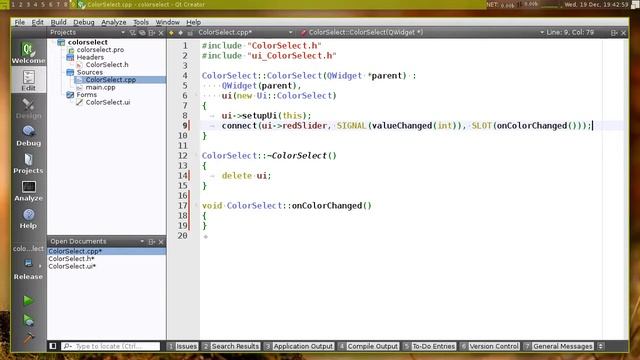640x360 pixels.
Task: Split the editor view
Action: click(x=614, y=33)
